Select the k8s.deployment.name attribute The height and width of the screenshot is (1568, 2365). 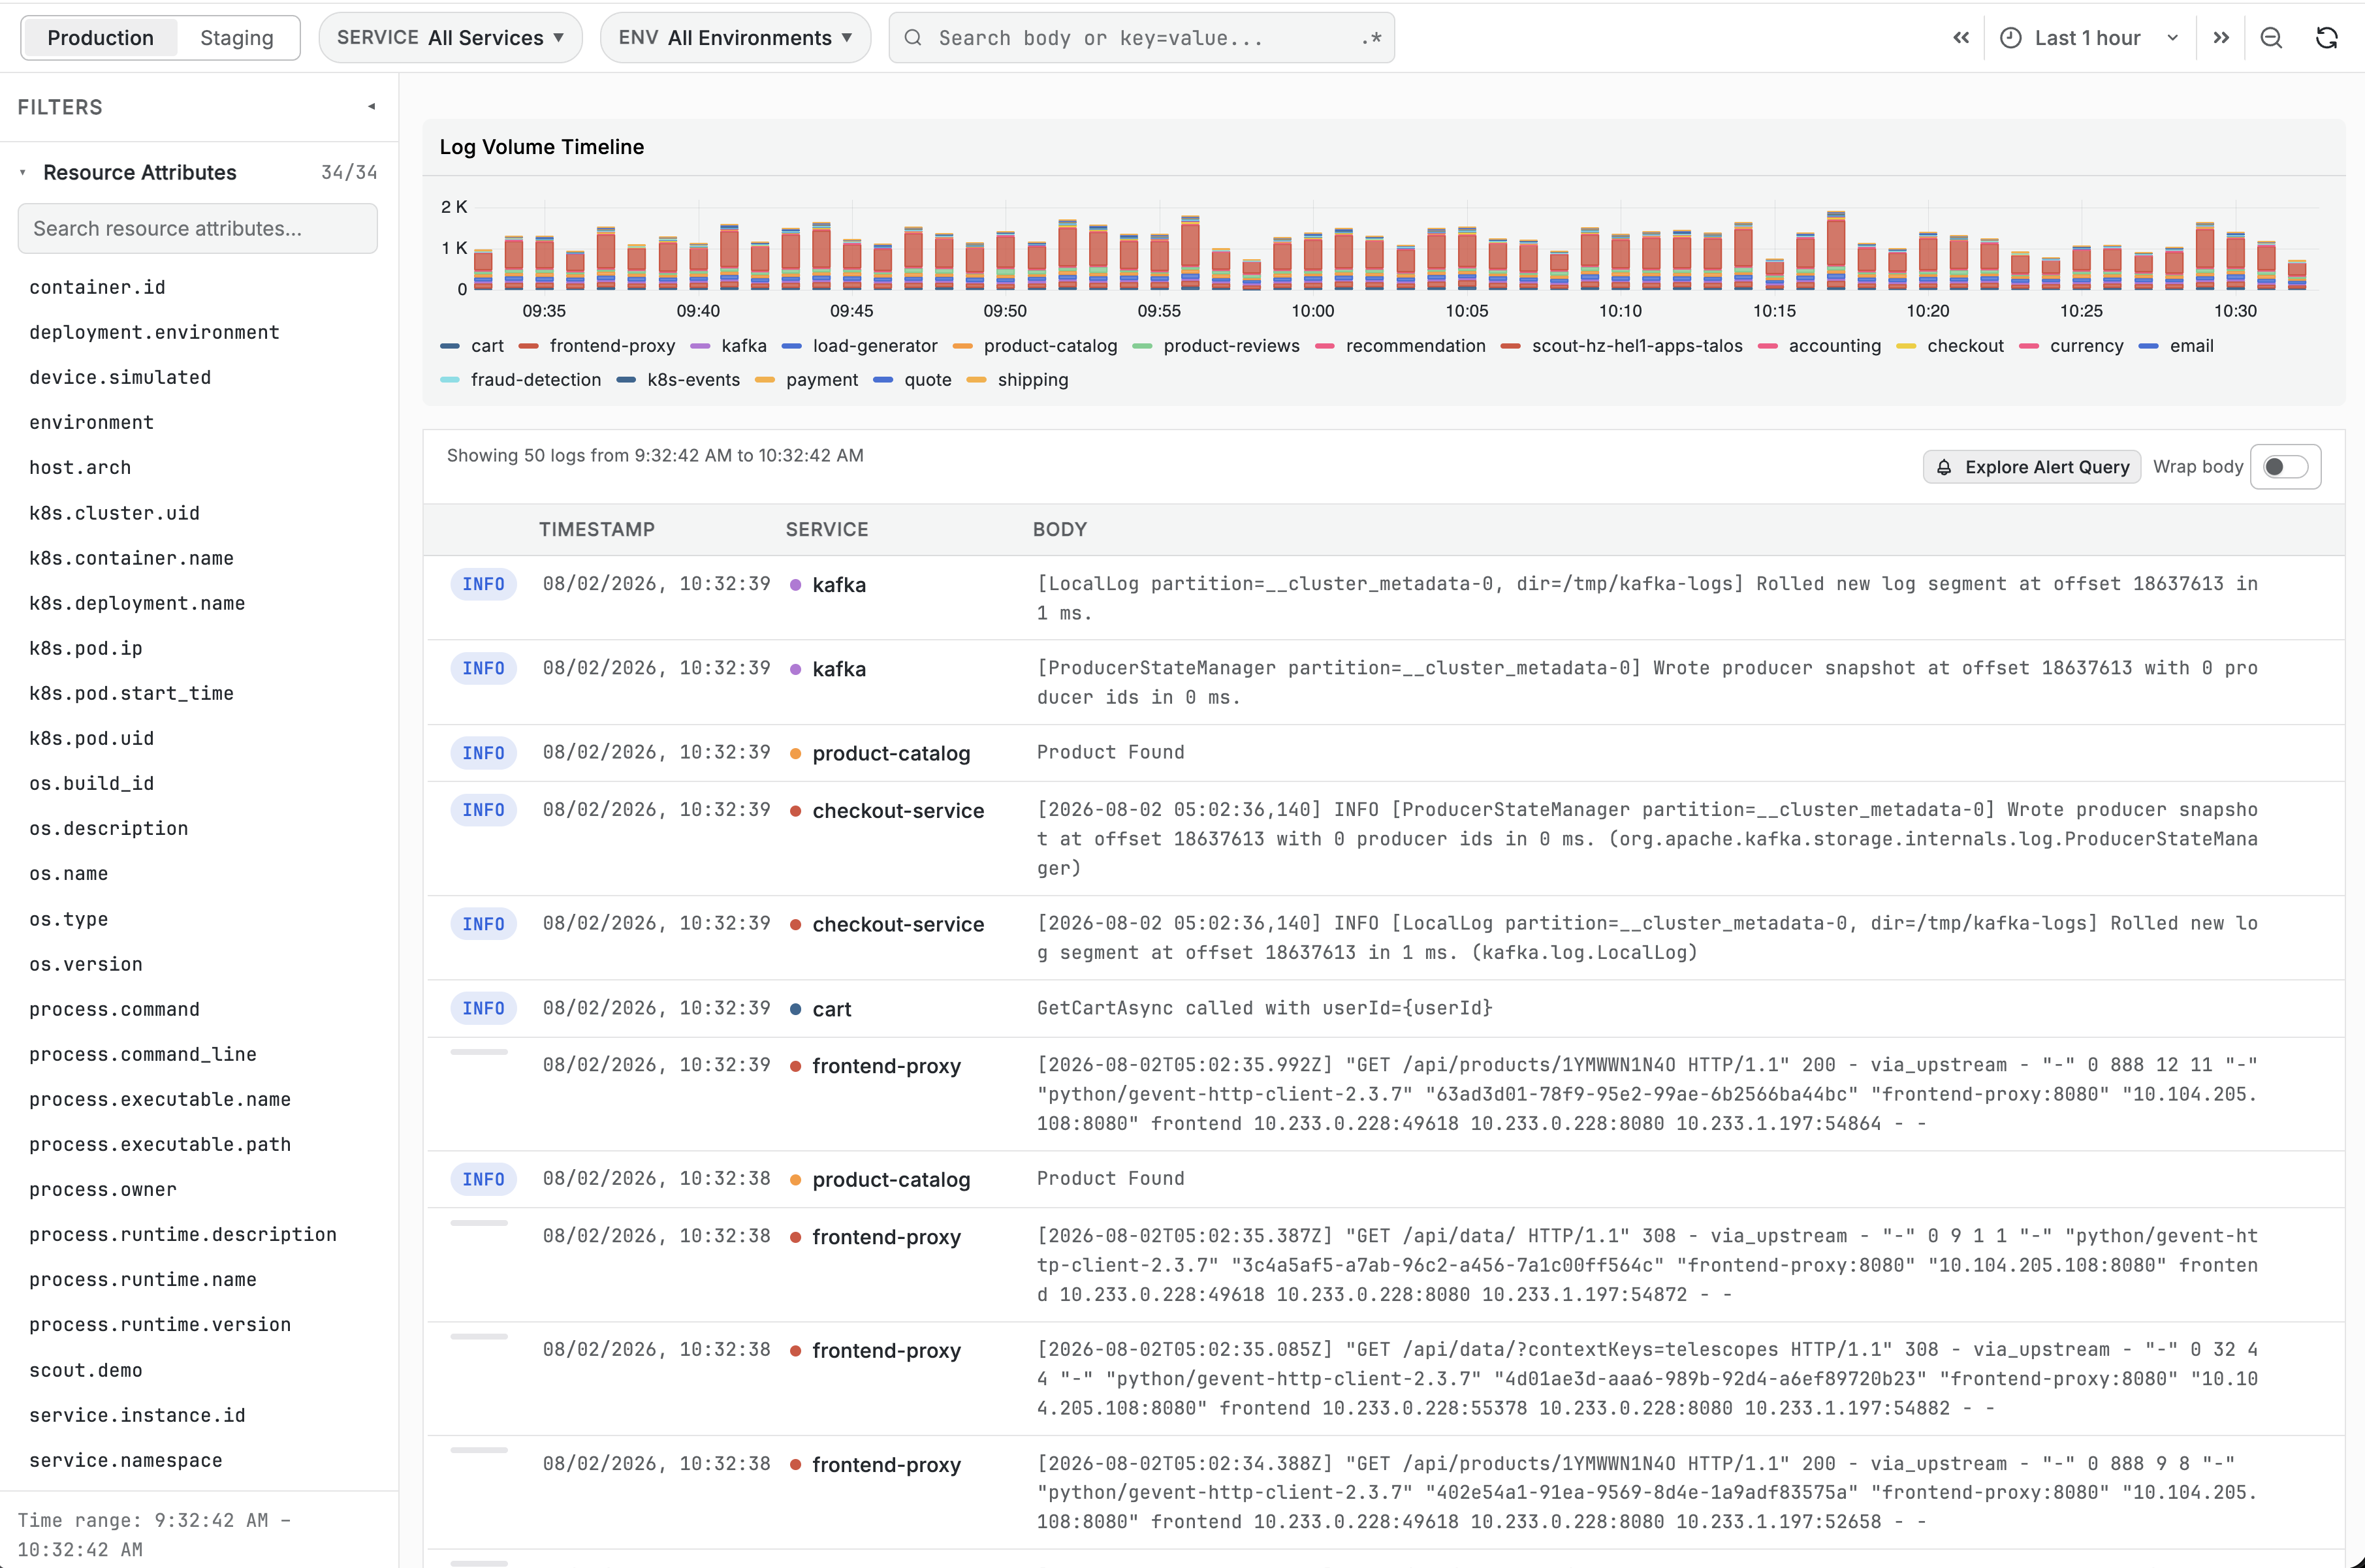(137, 603)
